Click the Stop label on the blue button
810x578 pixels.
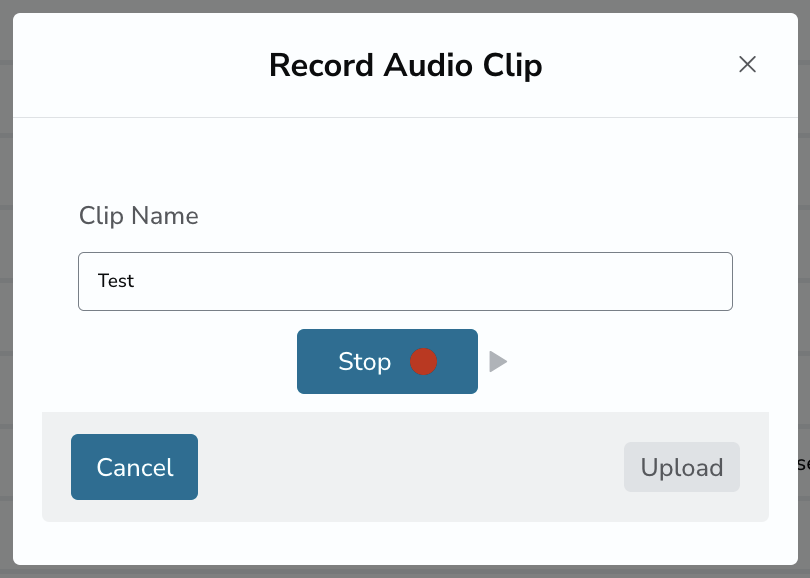click(x=365, y=362)
